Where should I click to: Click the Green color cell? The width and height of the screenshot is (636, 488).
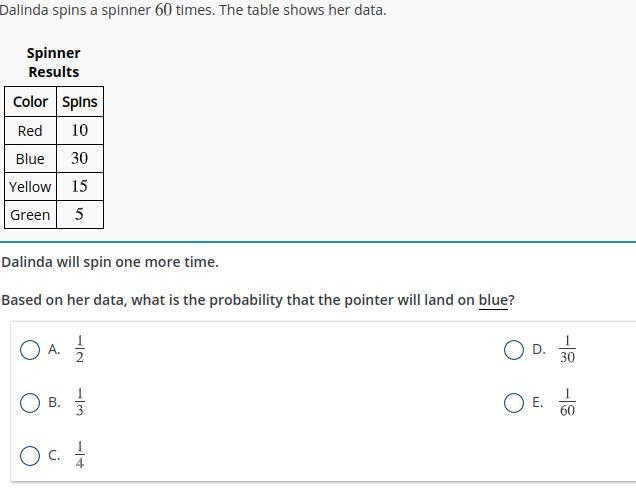point(30,215)
